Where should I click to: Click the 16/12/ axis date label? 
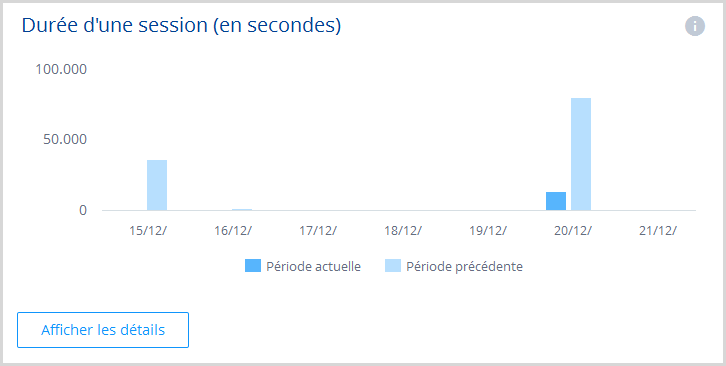pyautogui.click(x=233, y=231)
